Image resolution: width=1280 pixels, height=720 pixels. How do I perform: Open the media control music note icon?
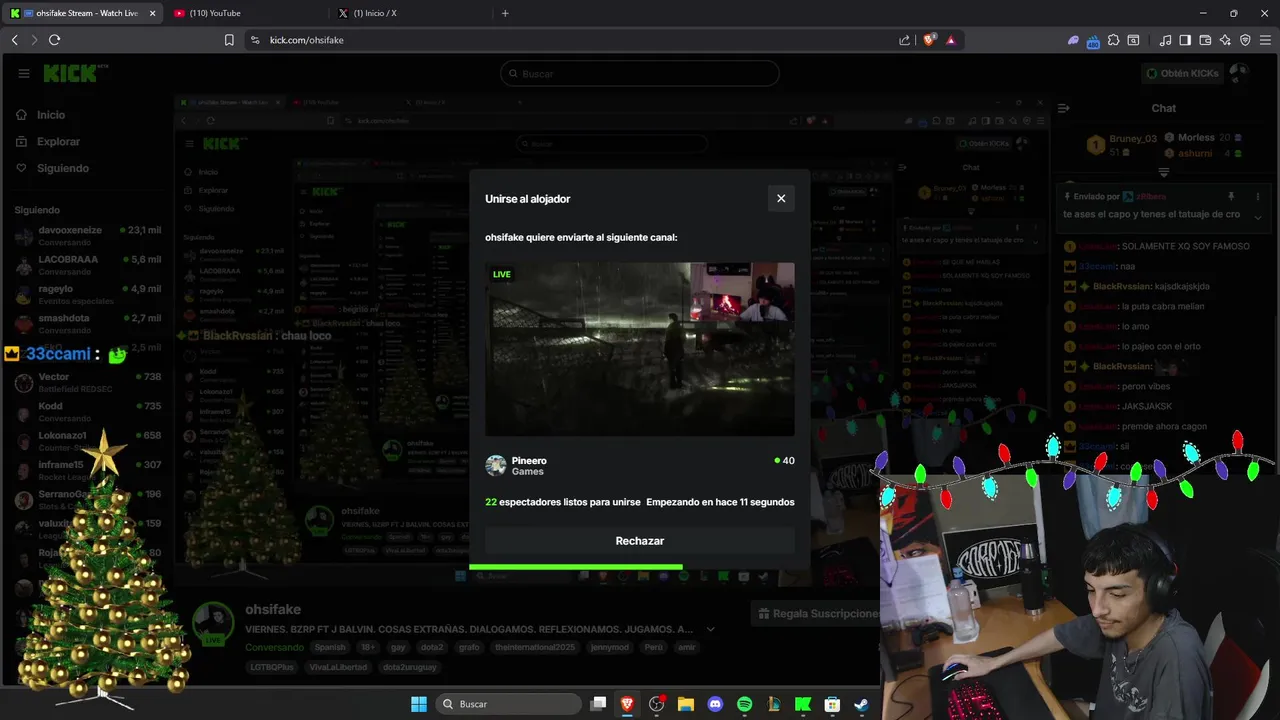[1165, 40]
